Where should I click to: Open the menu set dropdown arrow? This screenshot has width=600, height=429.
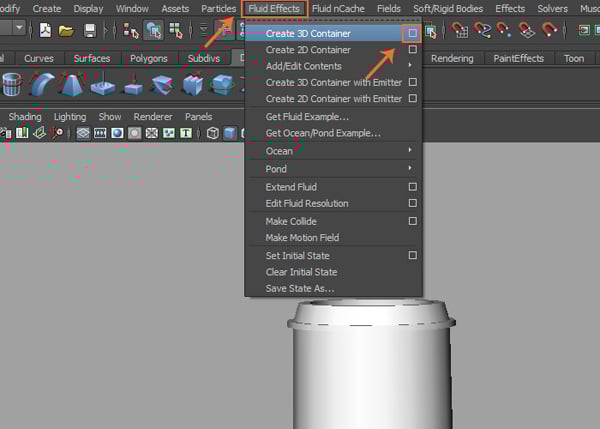(19, 28)
